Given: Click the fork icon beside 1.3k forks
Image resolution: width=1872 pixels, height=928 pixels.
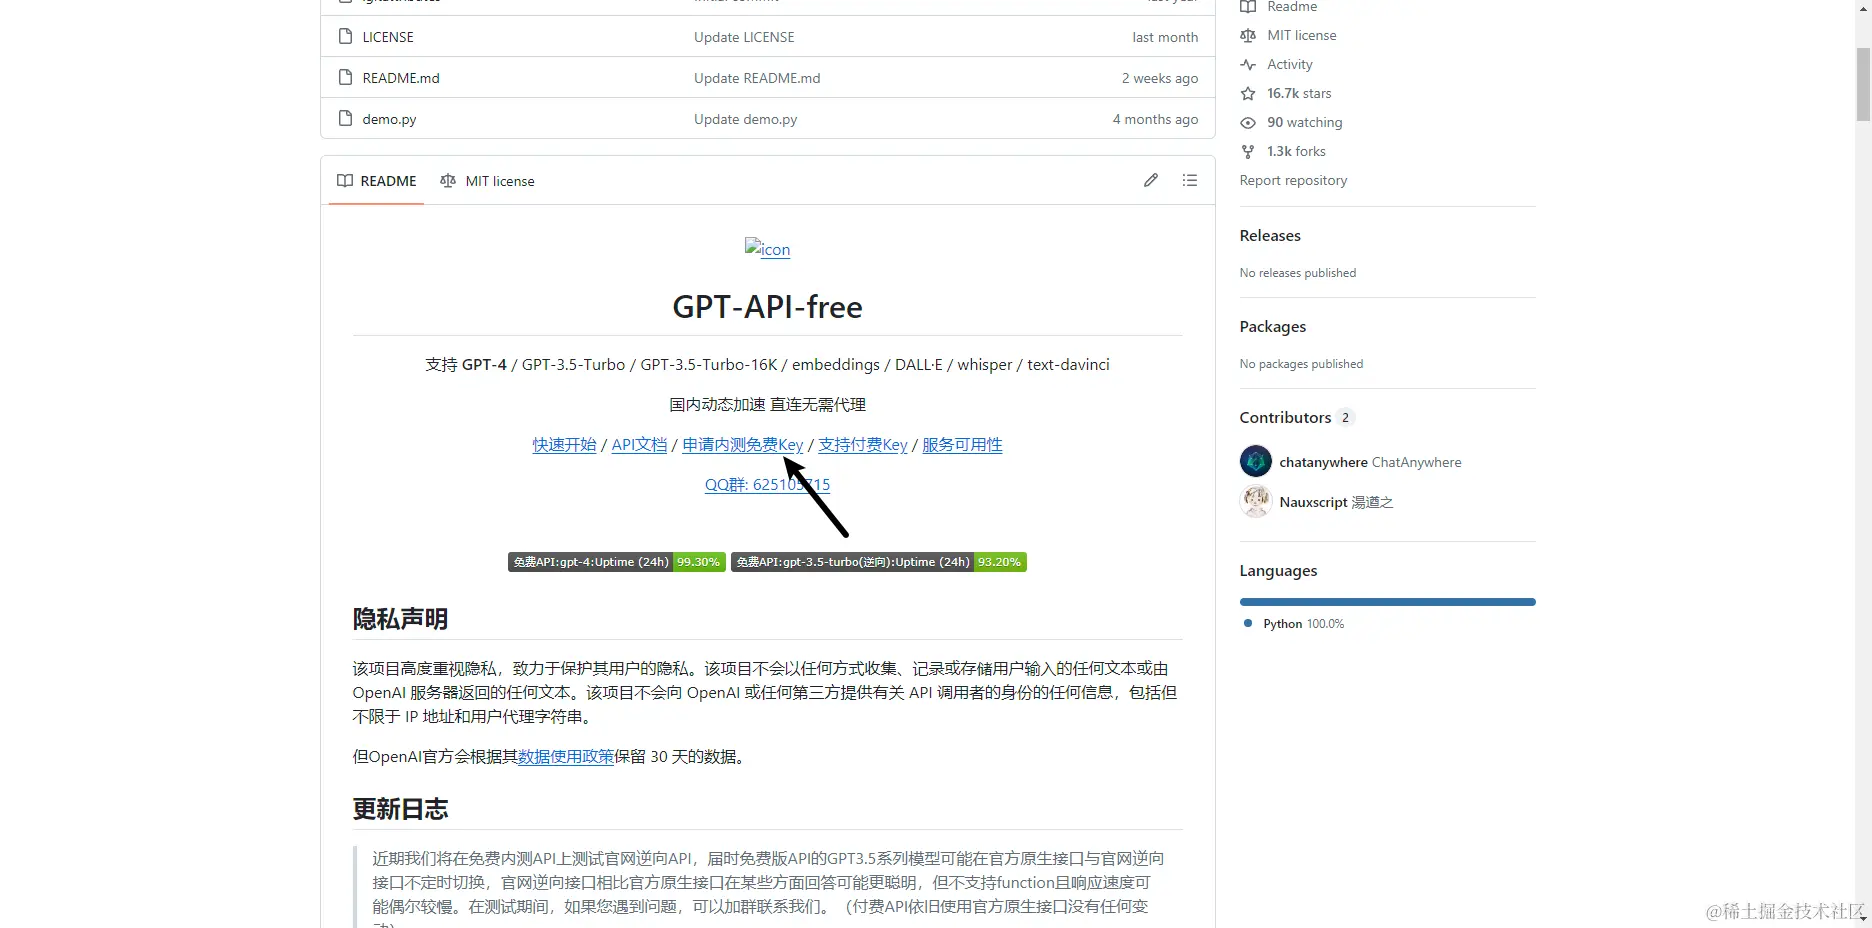Looking at the screenshot, I should [1248, 152].
